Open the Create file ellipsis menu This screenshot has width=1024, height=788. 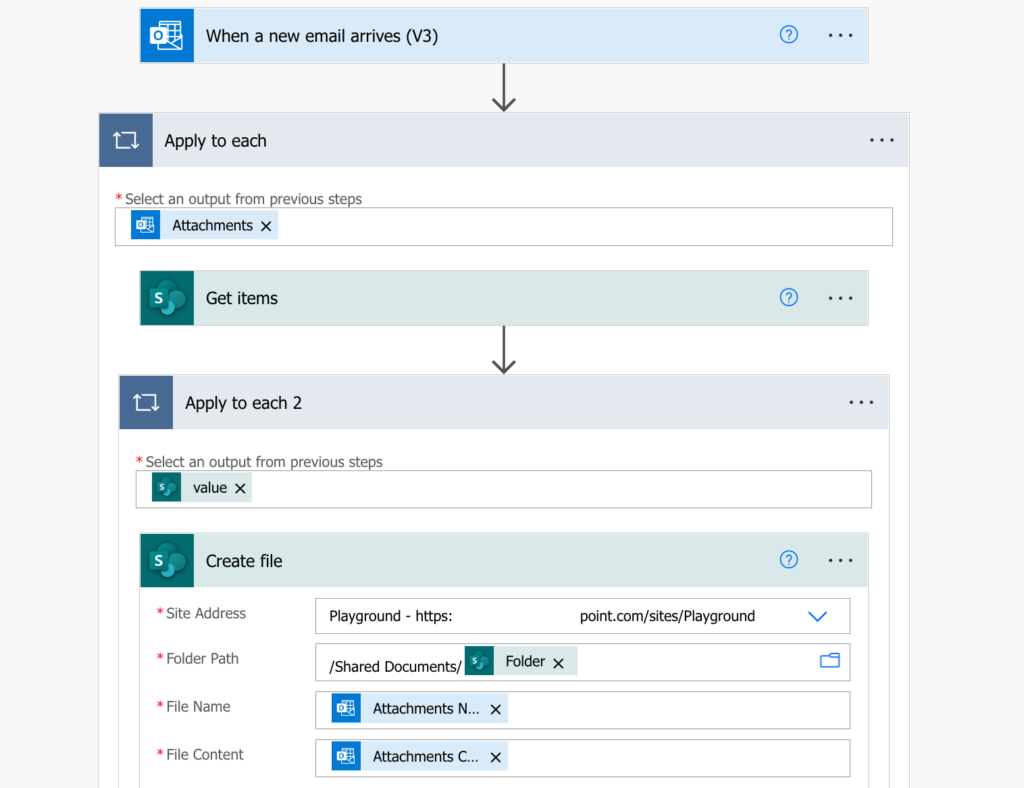[x=840, y=560]
